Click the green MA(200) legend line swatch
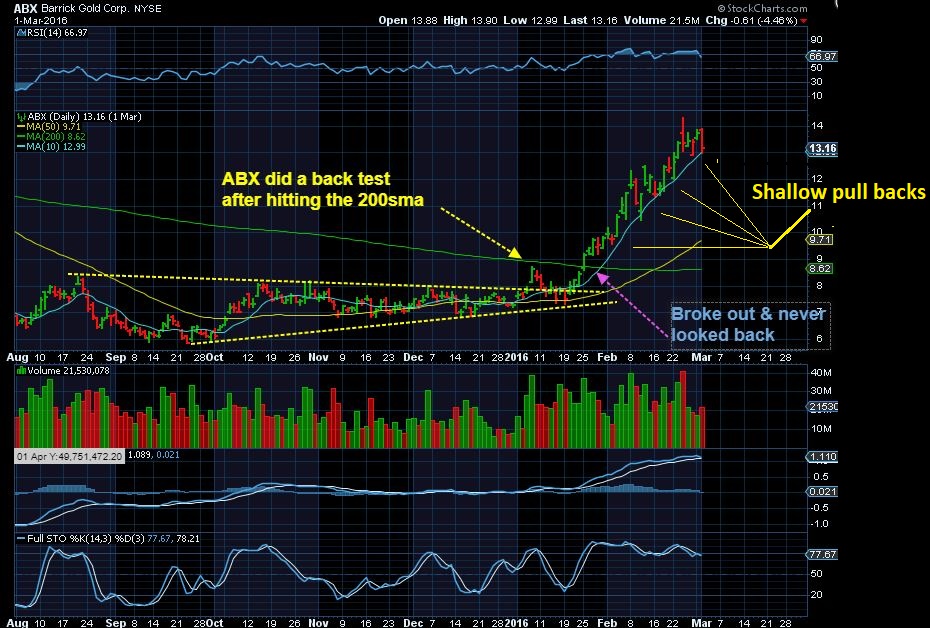This screenshot has width=930, height=628. click(21, 136)
